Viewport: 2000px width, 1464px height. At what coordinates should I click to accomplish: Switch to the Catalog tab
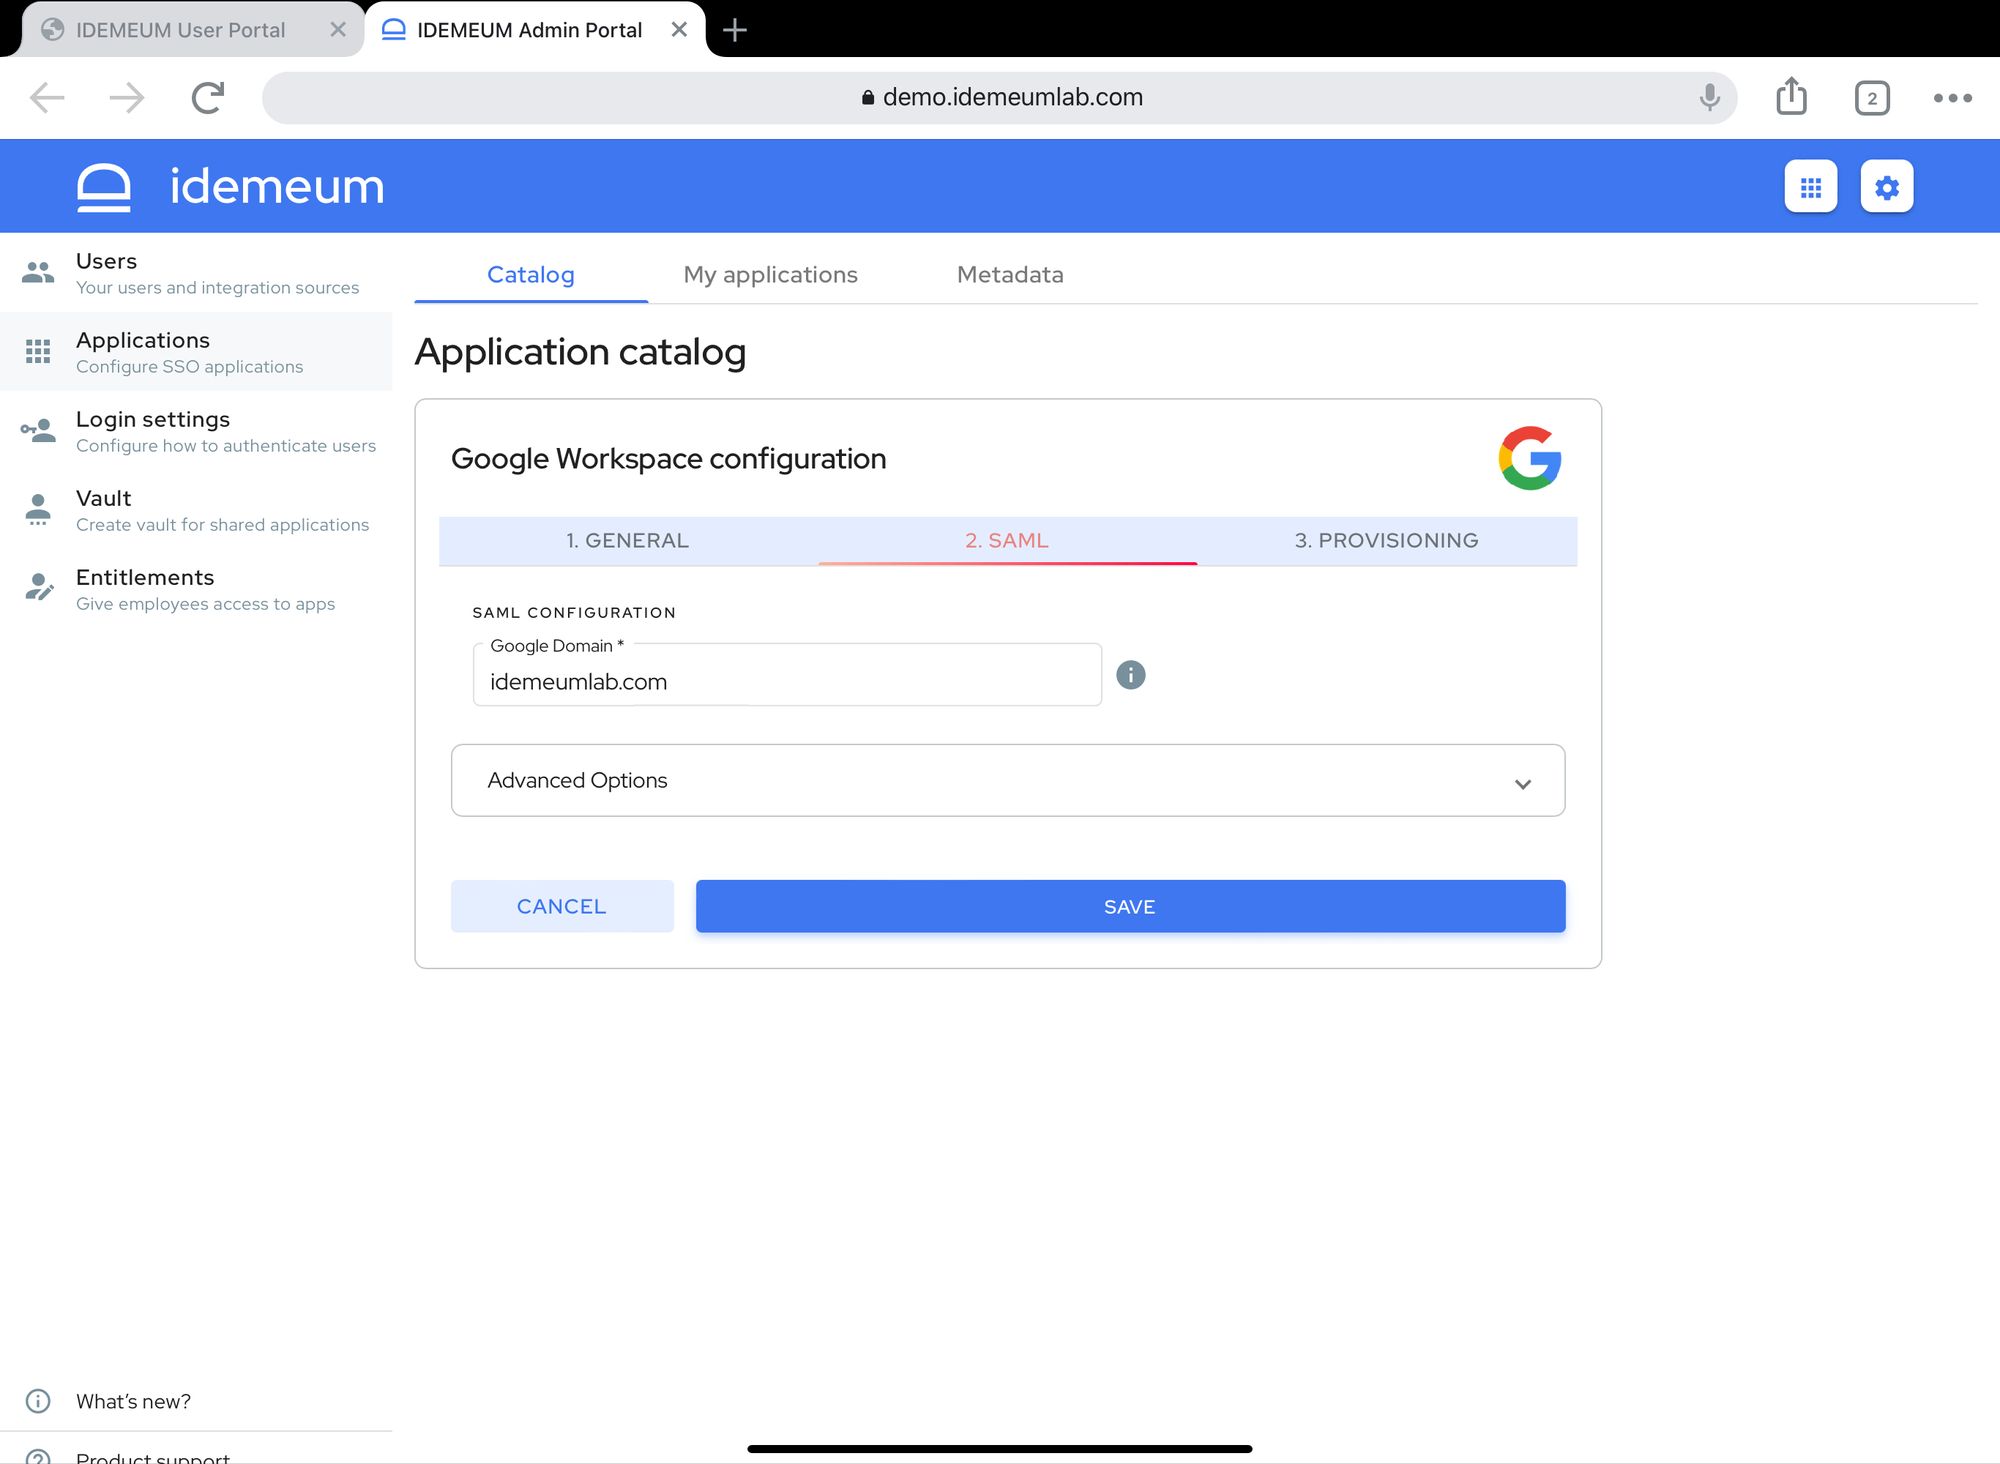click(531, 274)
